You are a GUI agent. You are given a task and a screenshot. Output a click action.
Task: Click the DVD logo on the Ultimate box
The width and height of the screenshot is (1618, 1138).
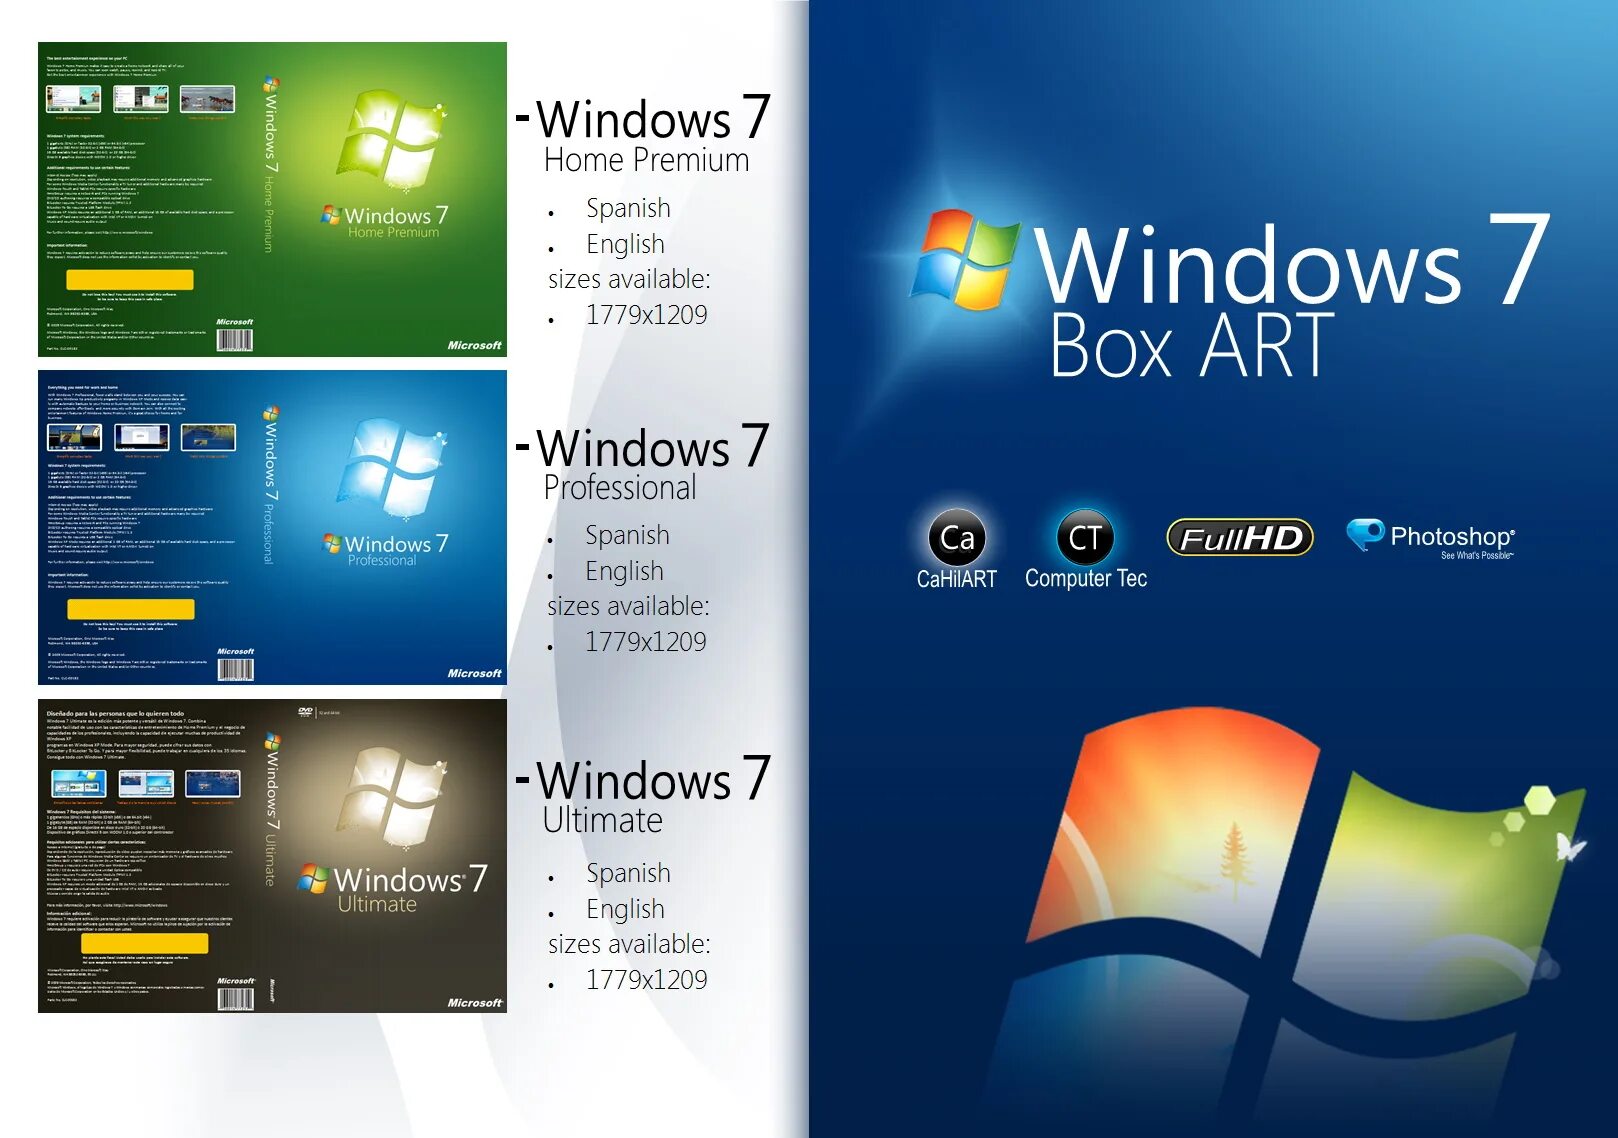305,712
